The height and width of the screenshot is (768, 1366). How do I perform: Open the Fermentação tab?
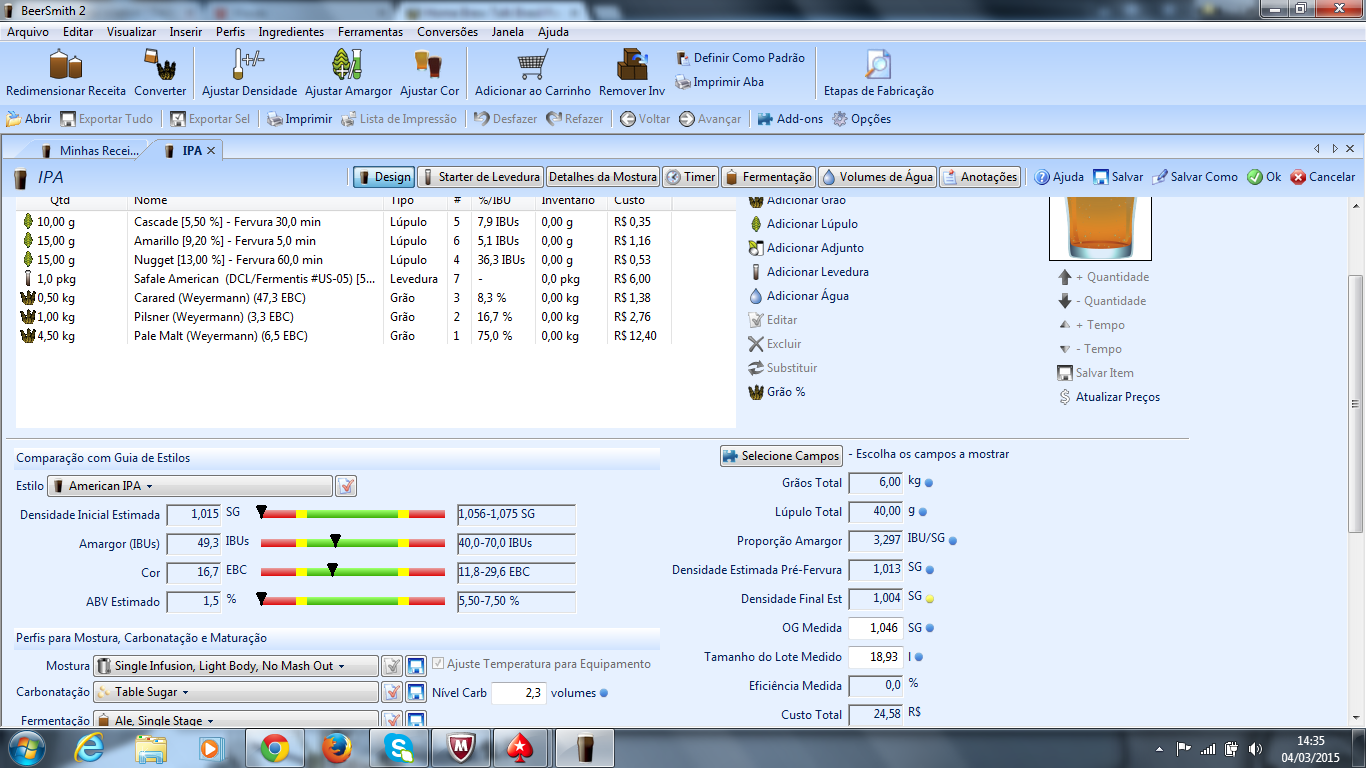pos(768,177)
